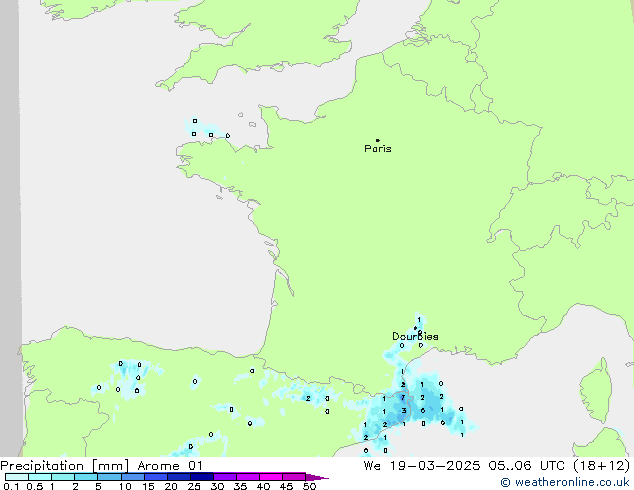This screenshot has height=490, width=634.
Task: Select the 10–15 mm blue legend swatch
Action: pos(133,477)
